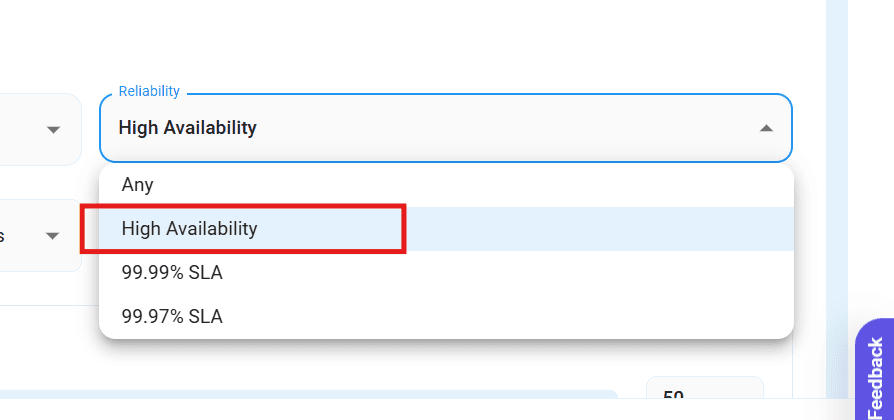Choose the highlighted High Availability list option
894x420 pixels.
[190, 229]
